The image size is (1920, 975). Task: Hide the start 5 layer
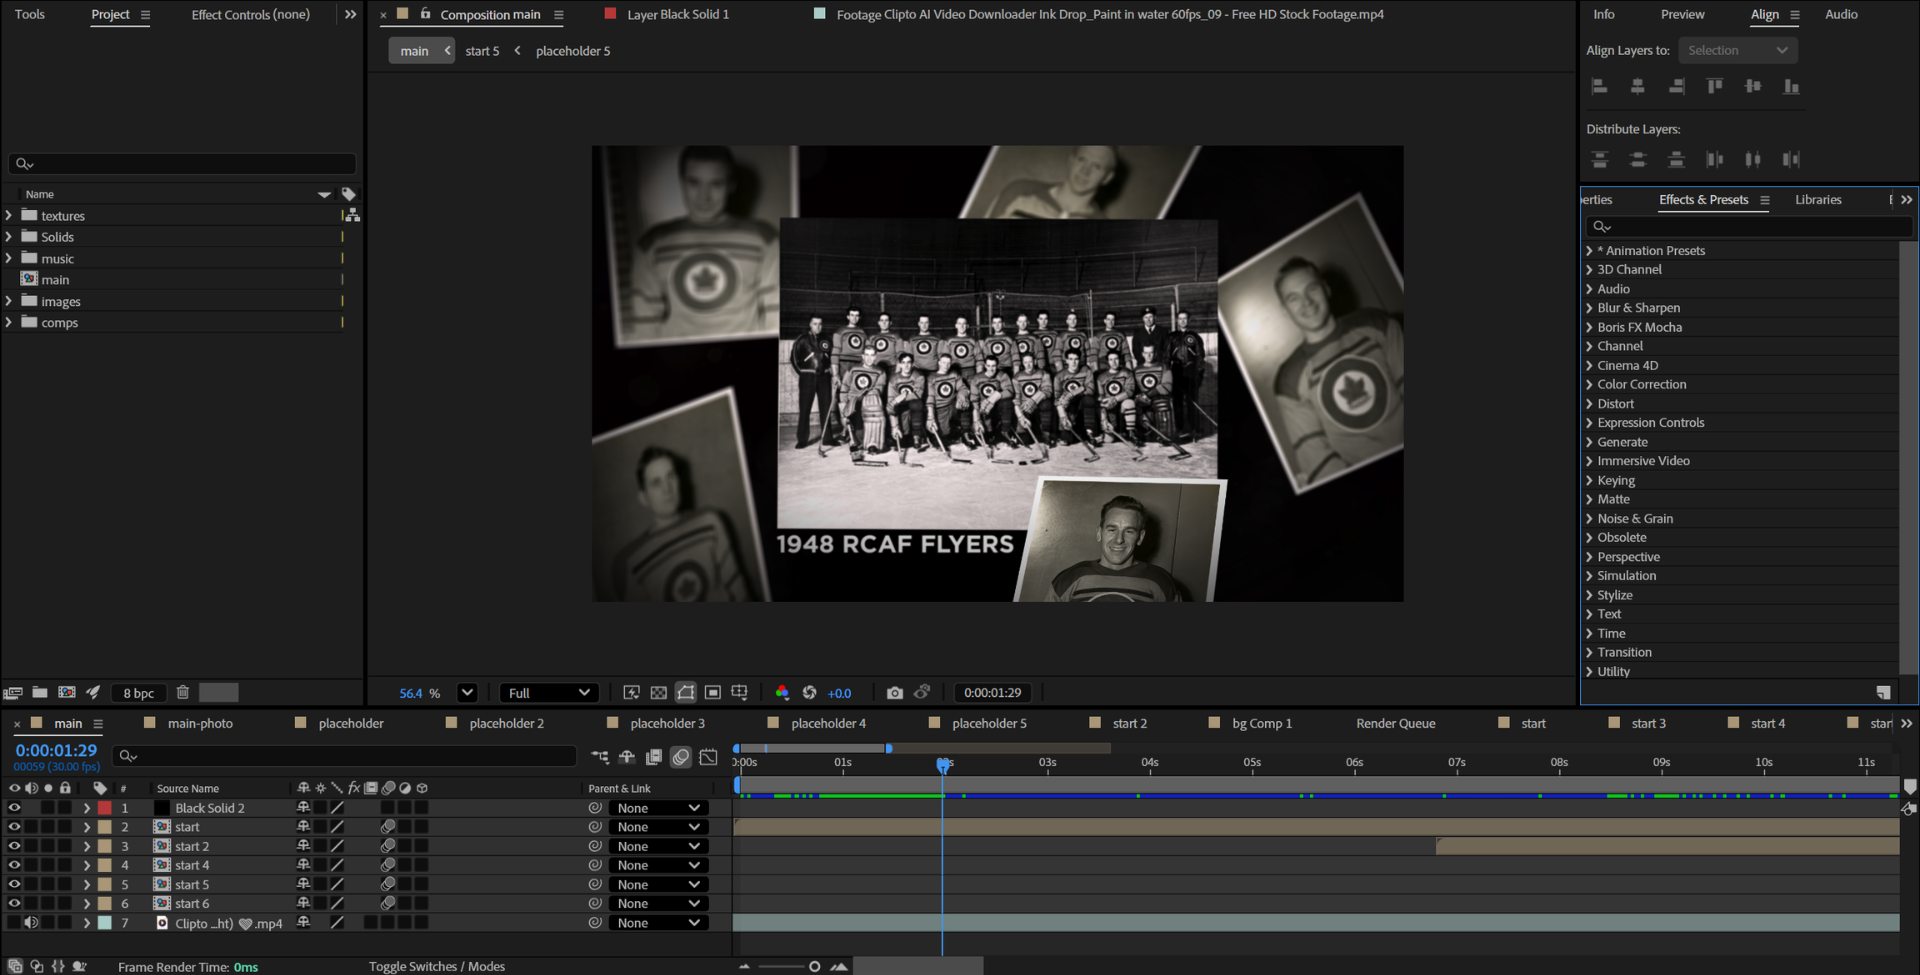coord(14,884)
